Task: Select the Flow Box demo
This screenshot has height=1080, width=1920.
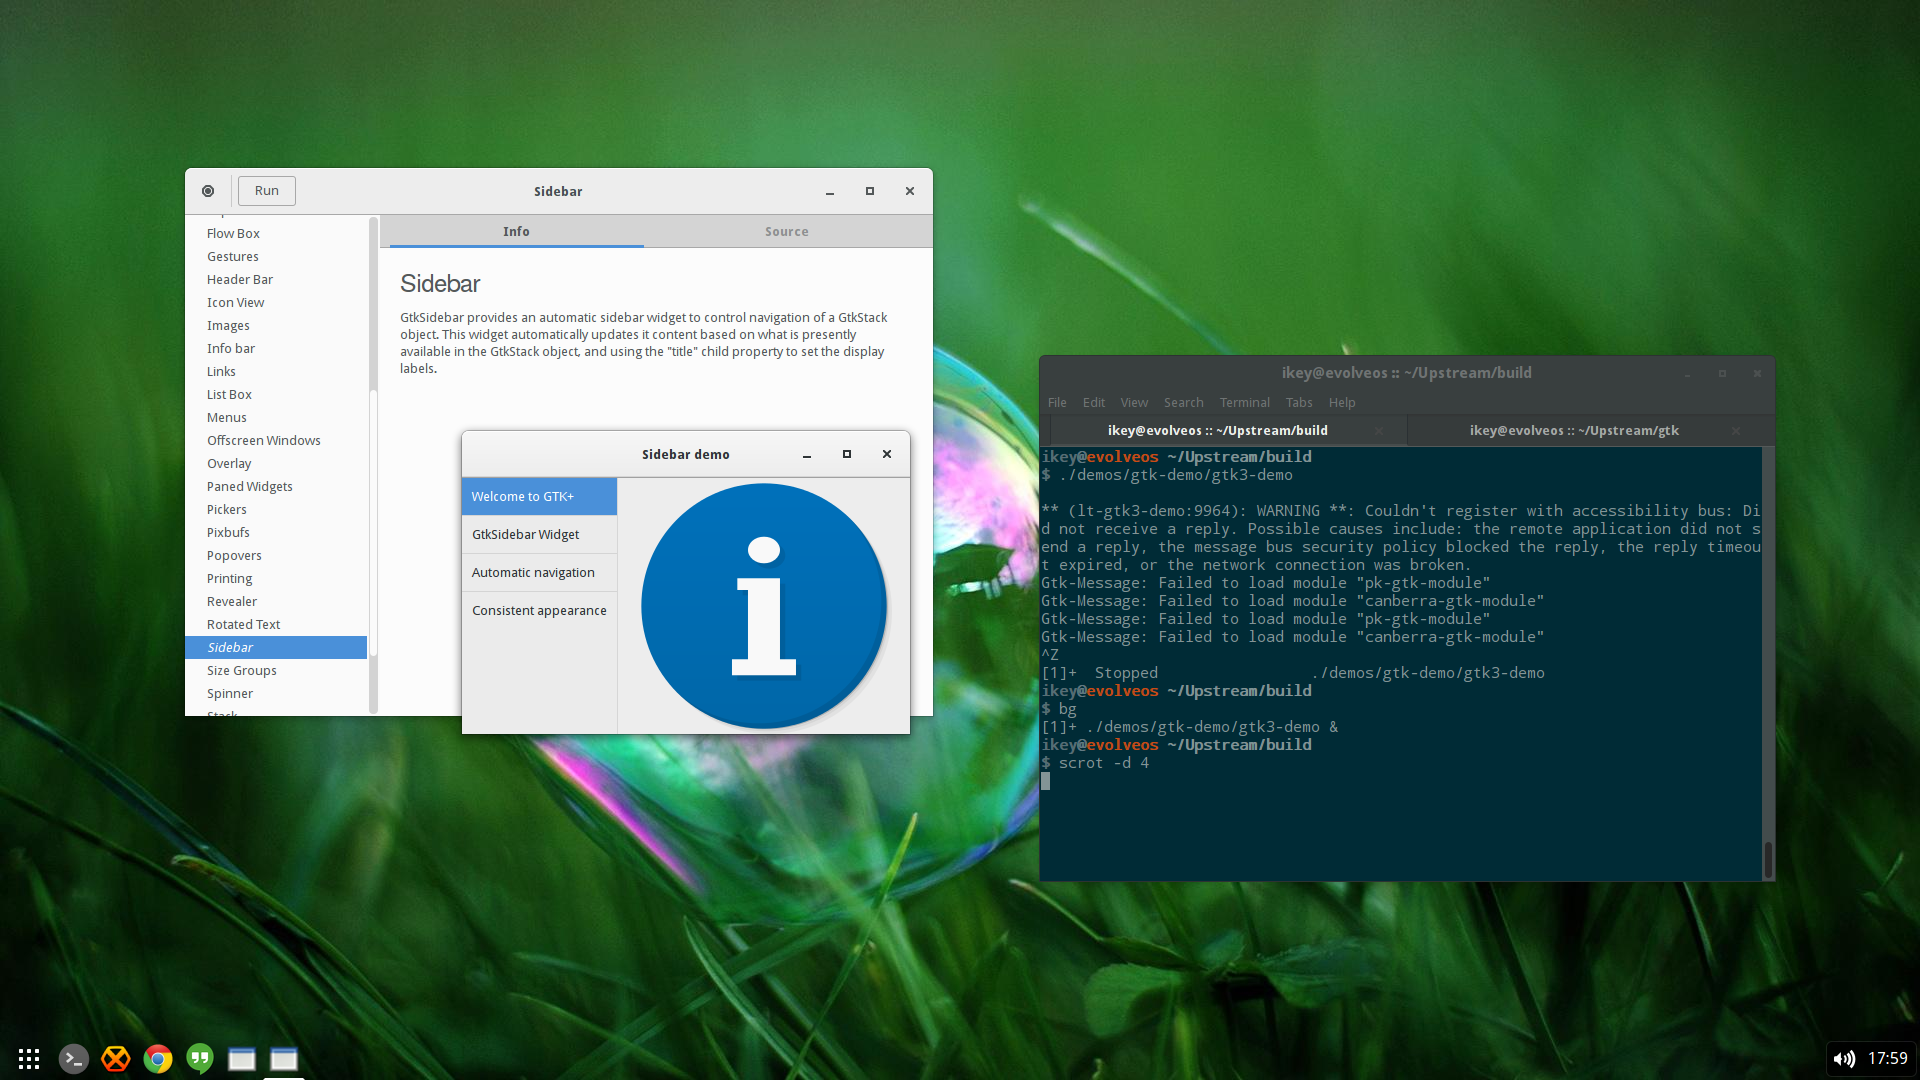Action: 276,233
